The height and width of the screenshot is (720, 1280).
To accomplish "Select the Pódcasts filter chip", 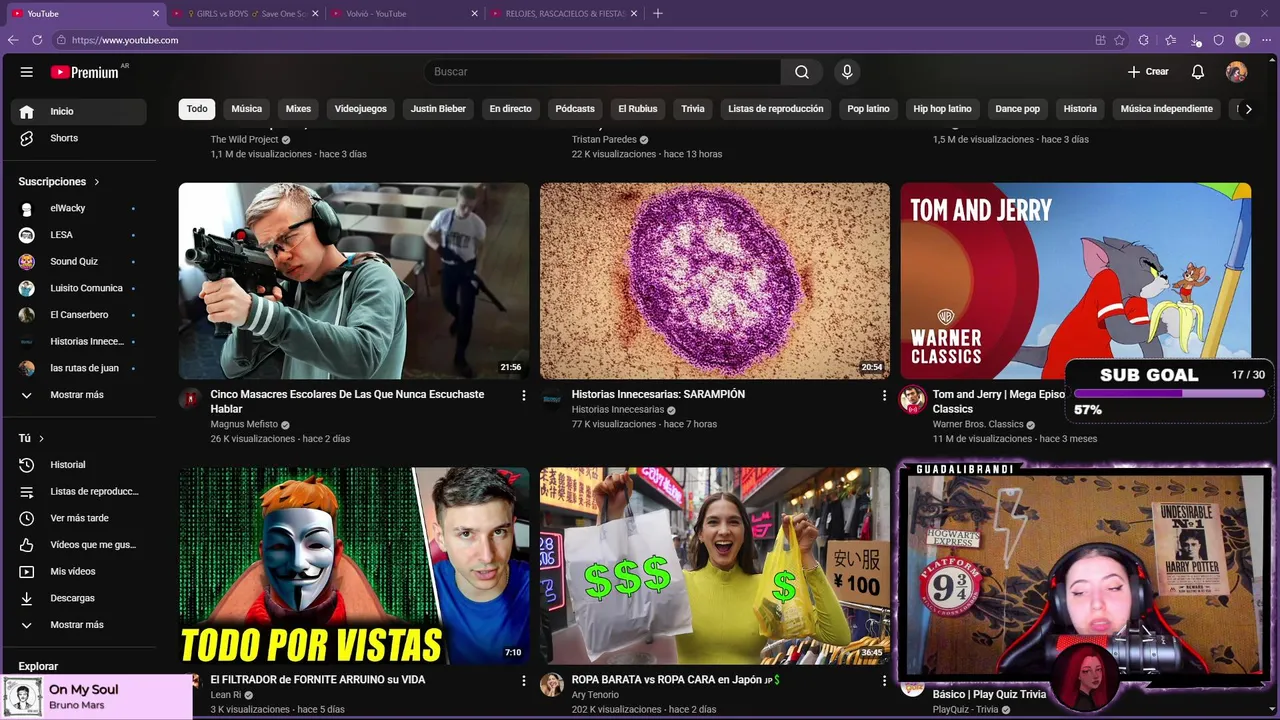I will pos(575,109).
